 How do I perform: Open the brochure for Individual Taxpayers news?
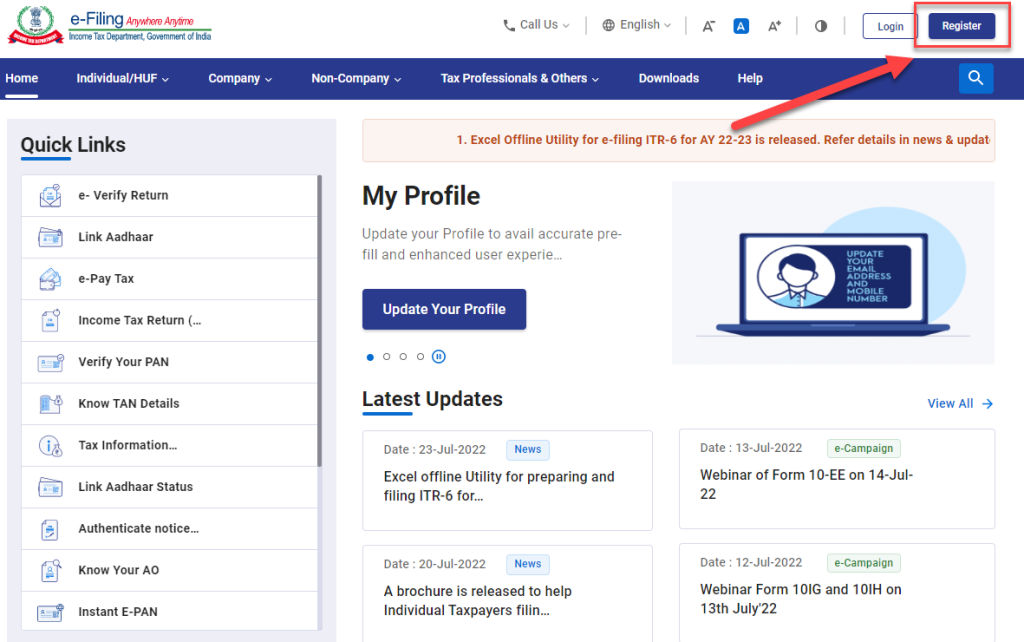[507, 593]
